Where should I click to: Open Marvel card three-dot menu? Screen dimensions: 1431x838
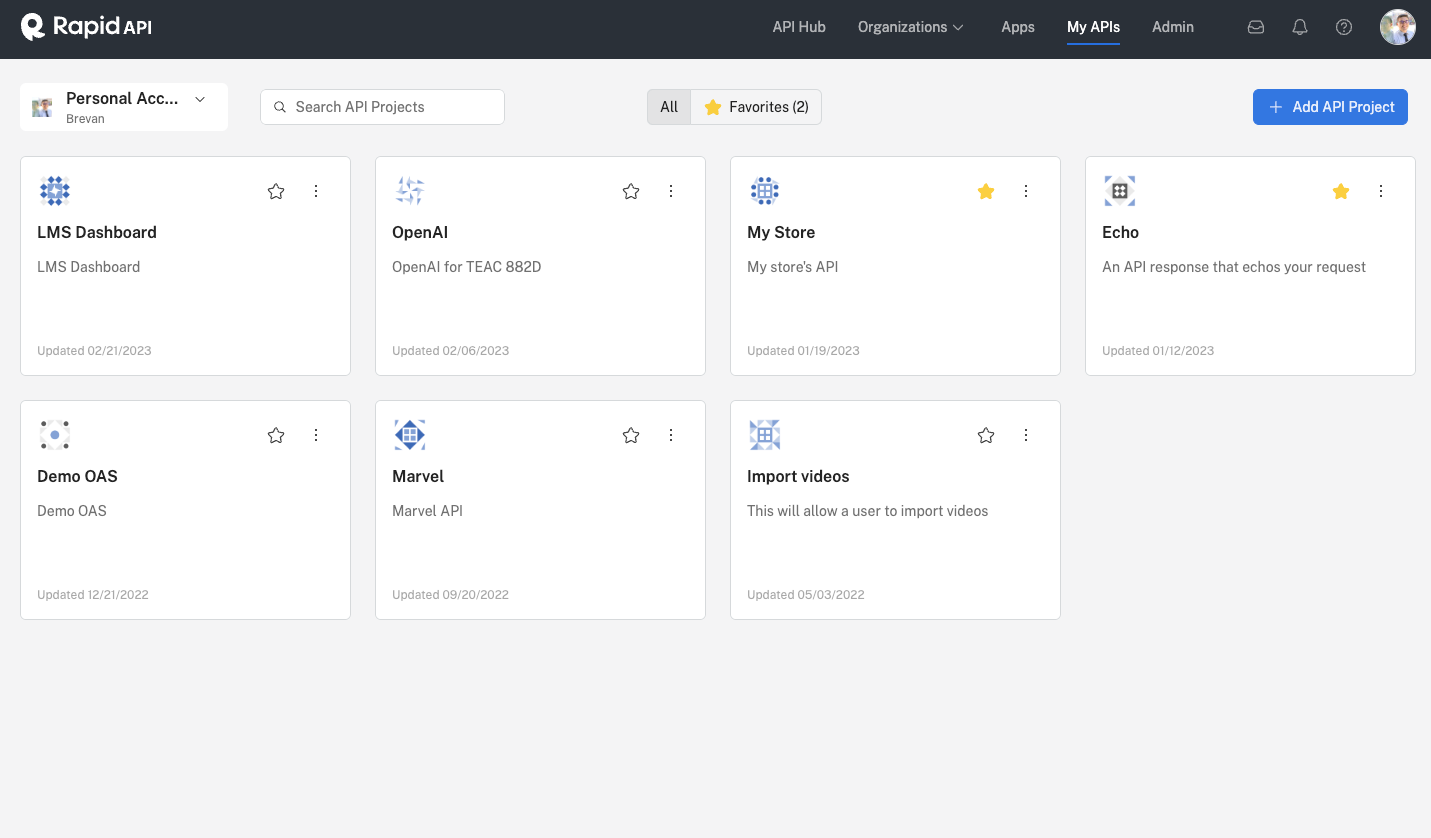(x=671, y=435)
